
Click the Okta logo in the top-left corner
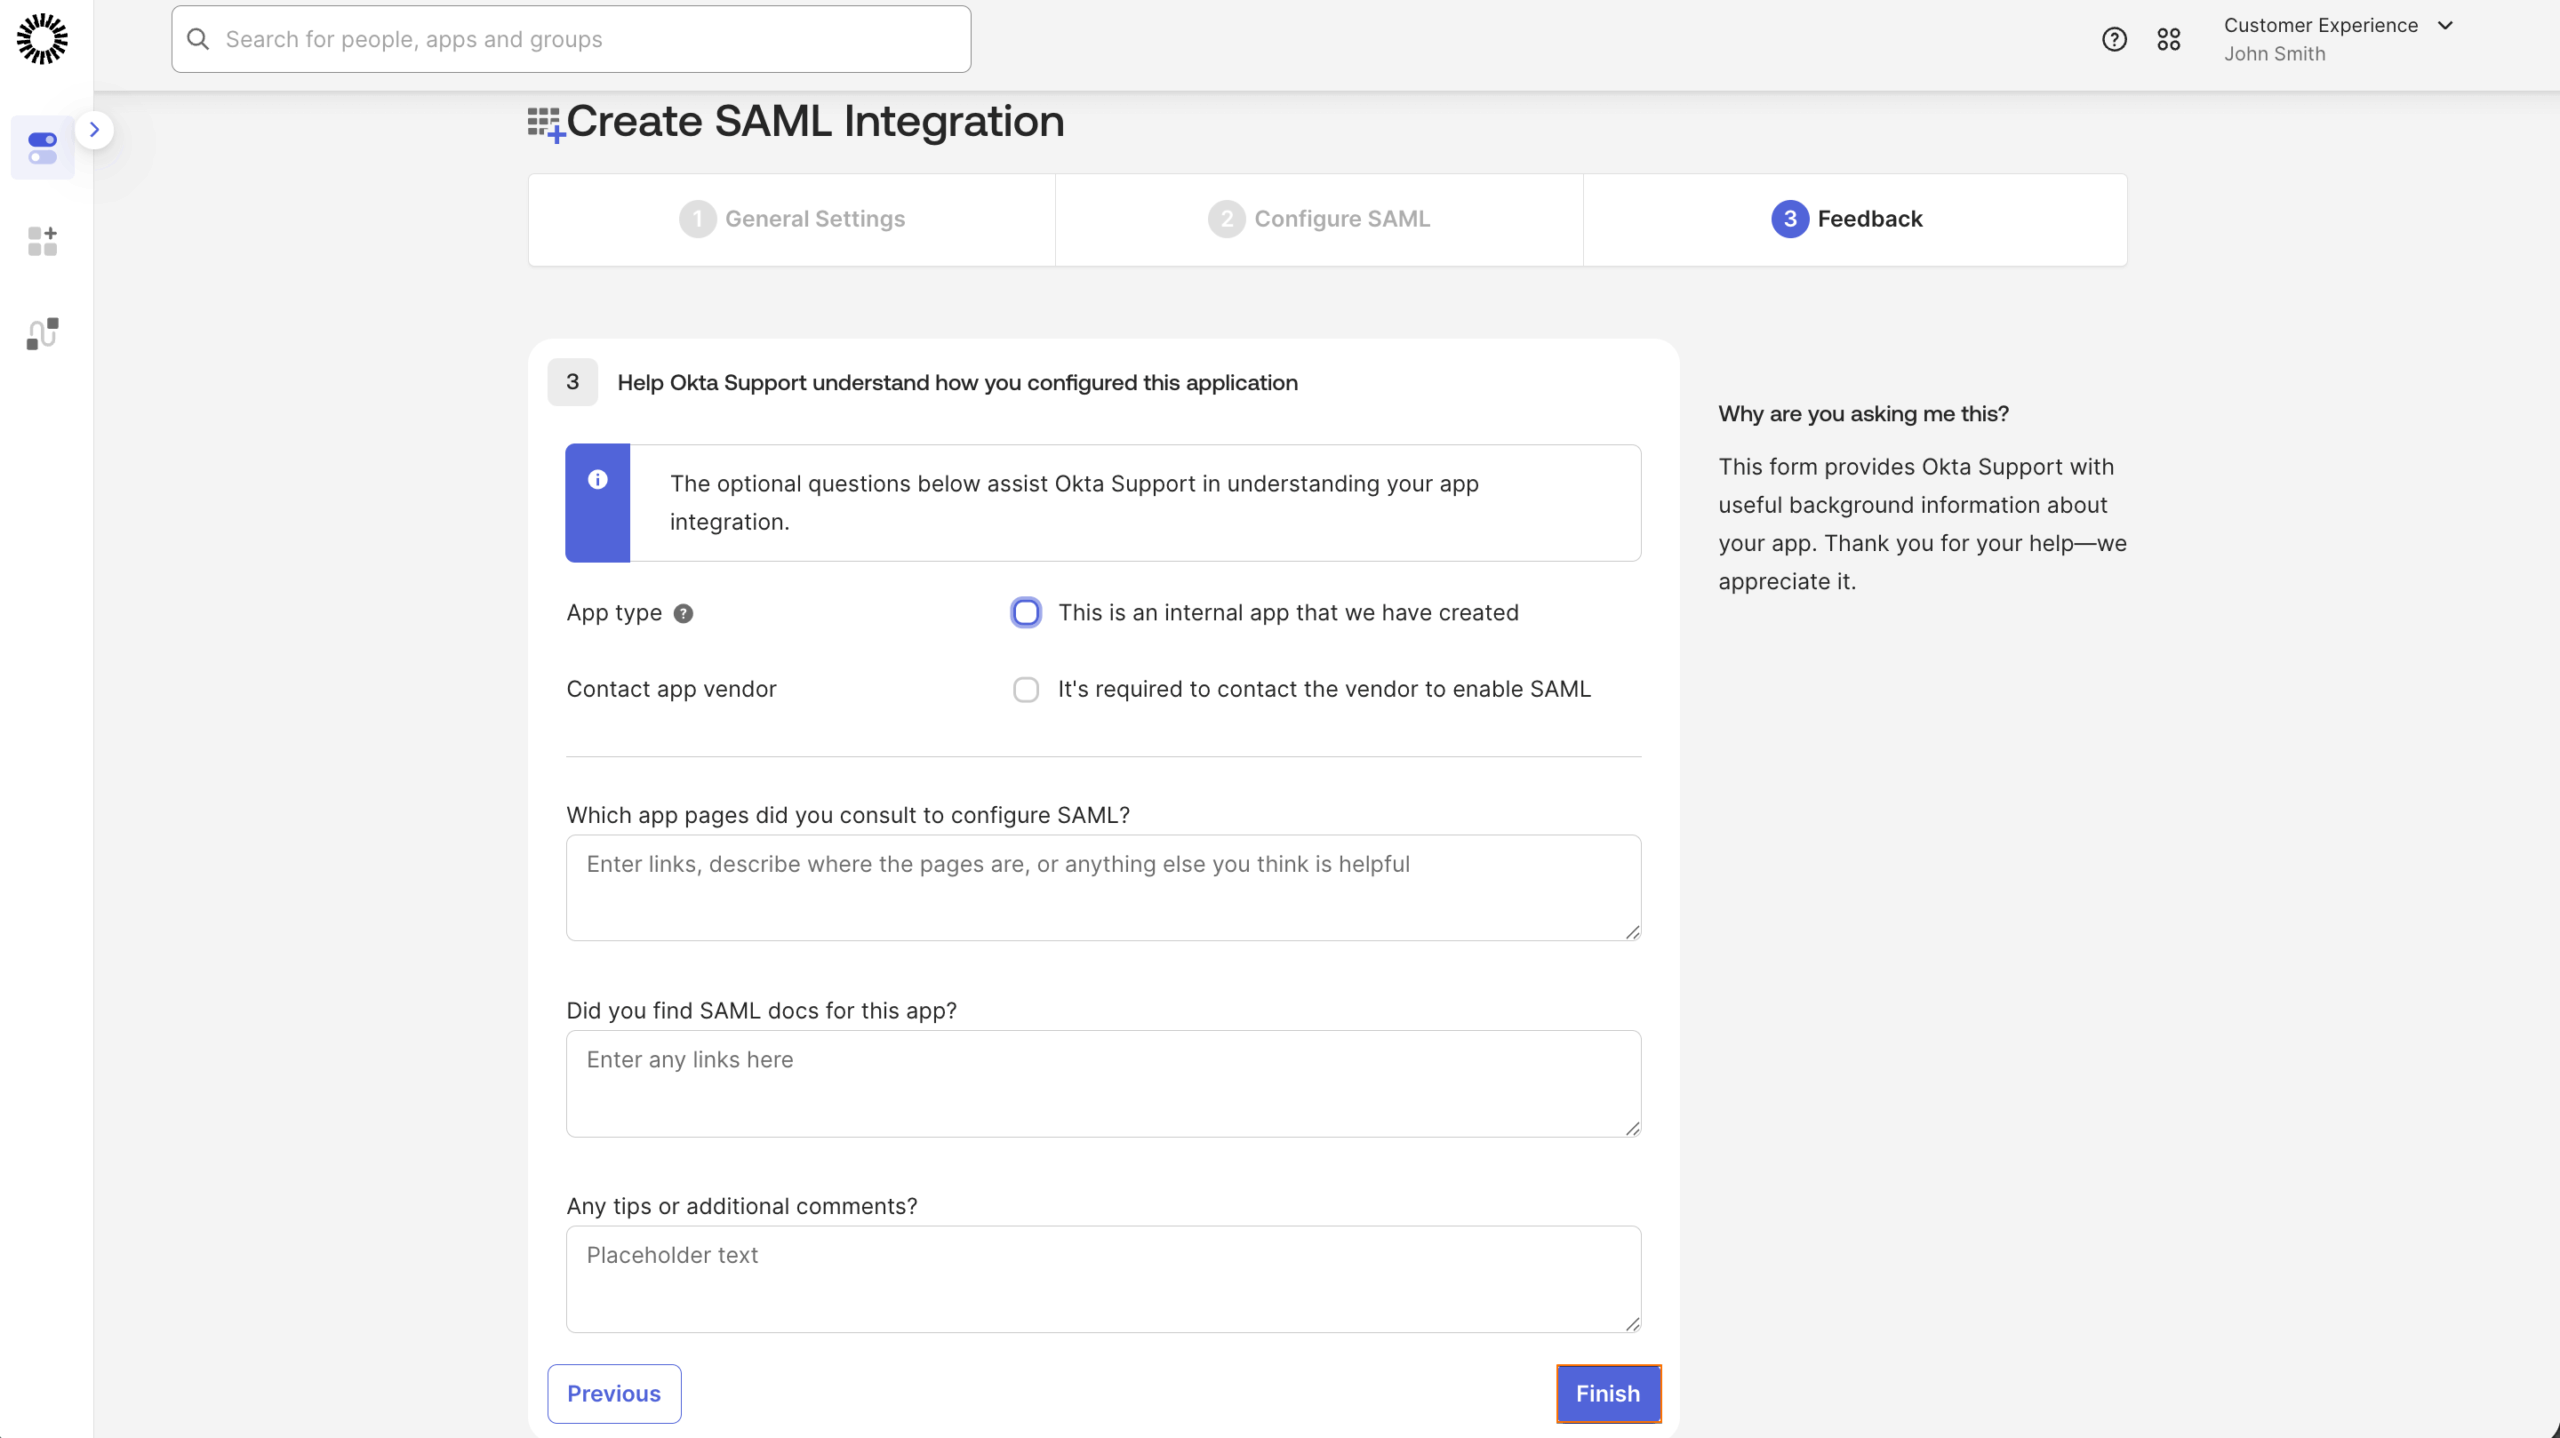[42, 38]
